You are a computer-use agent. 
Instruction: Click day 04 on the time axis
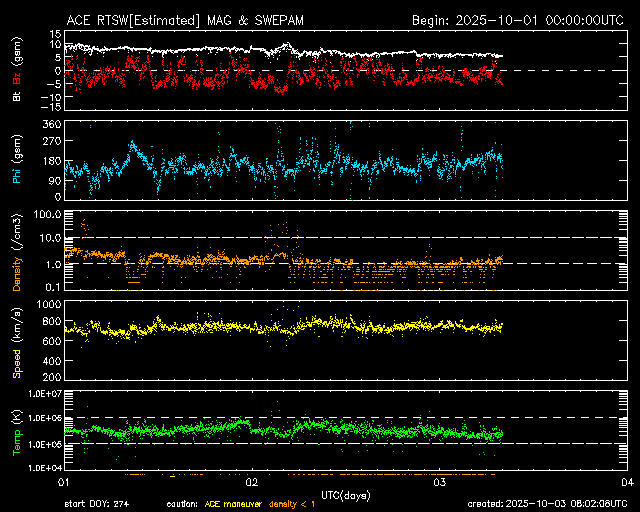(x=626, y=482)
